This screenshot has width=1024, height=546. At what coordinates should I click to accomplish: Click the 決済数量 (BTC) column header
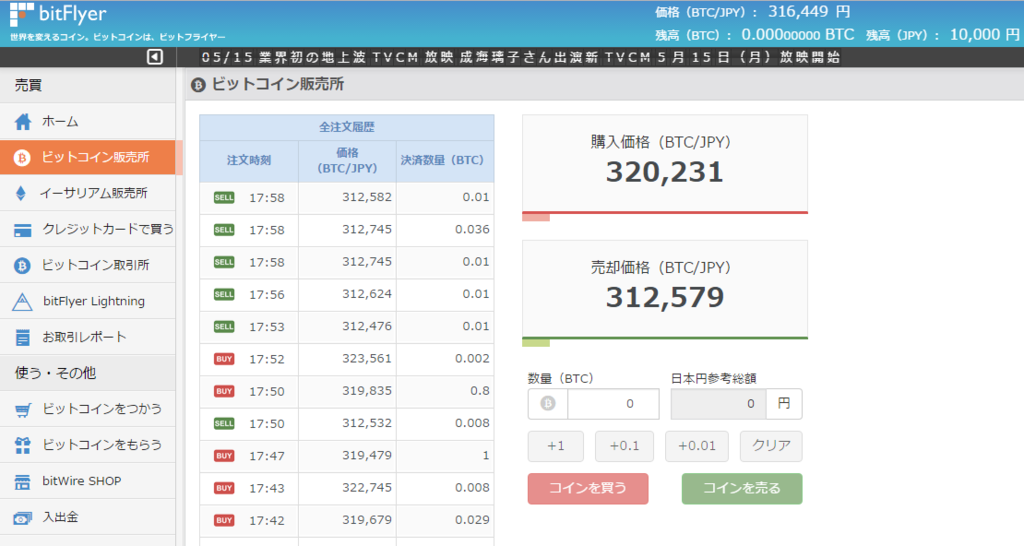(x=445, y=161)
